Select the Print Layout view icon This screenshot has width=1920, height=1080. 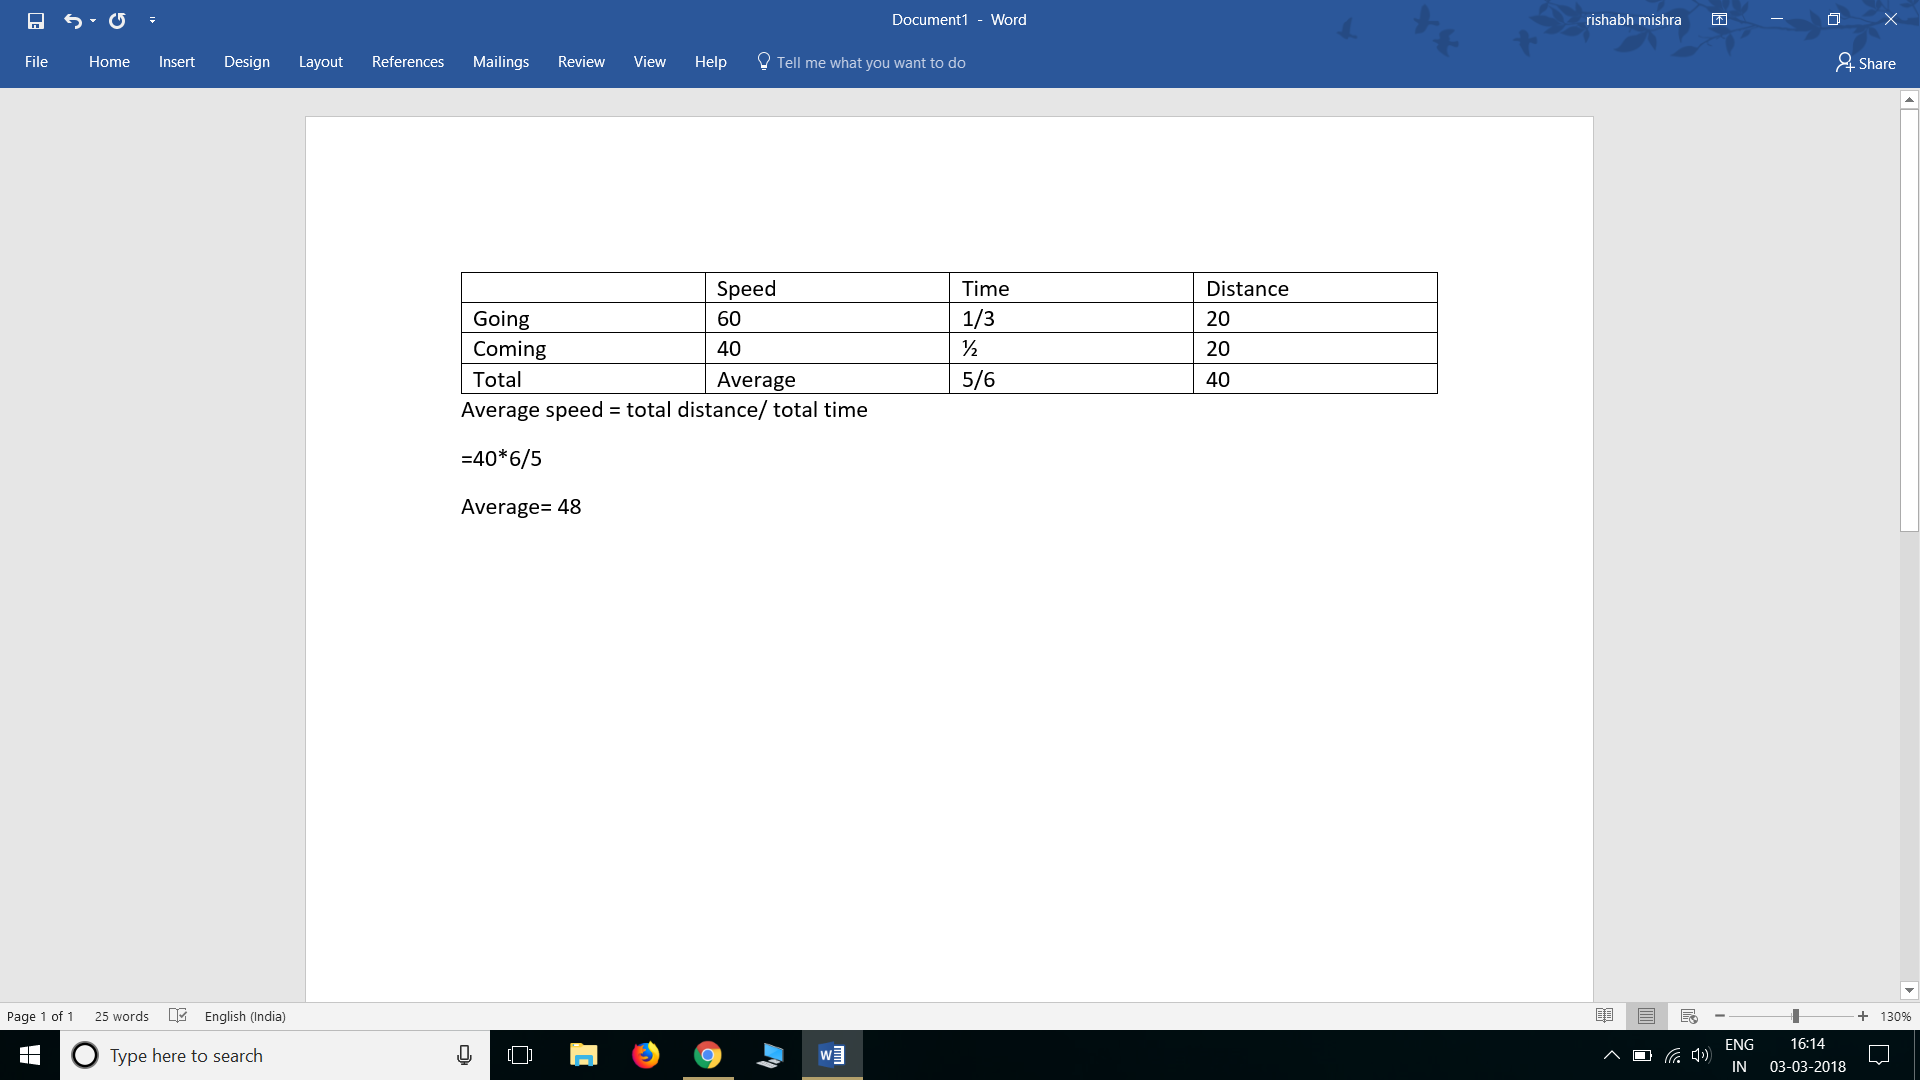(1646, 1015)
